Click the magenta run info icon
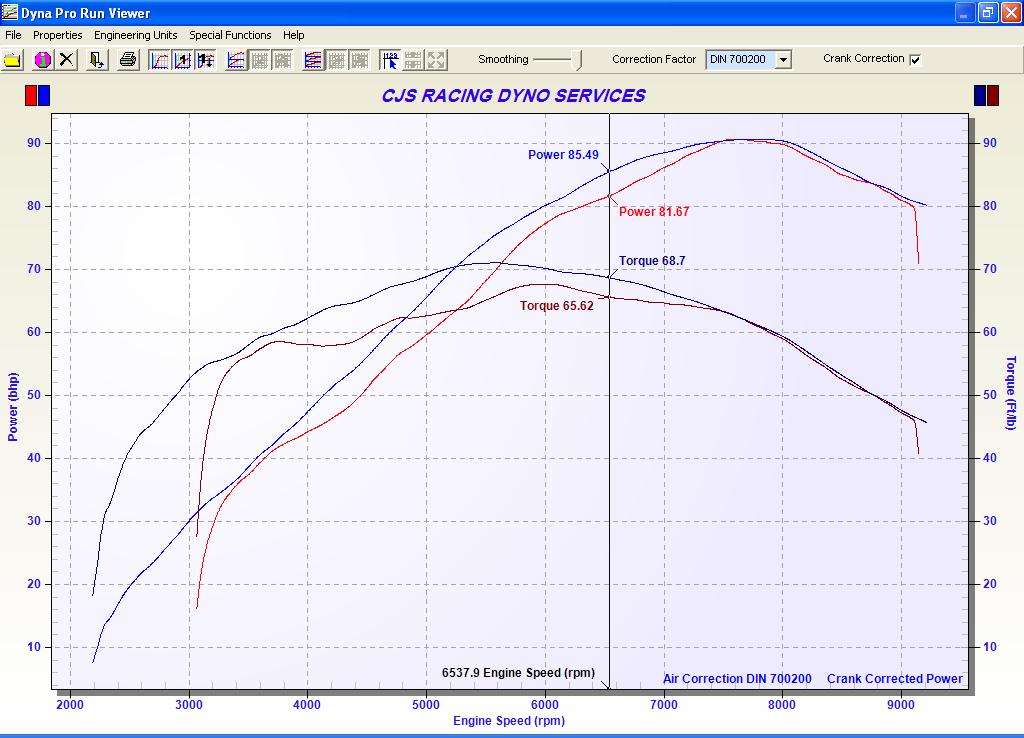1024x738 pixels. [x=42, y=60]
